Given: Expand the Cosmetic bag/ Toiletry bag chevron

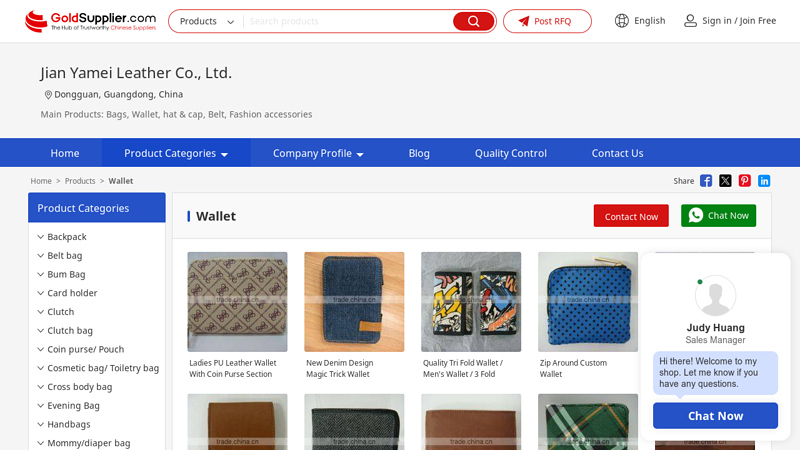Looking at the screenshot, I should [41, 368].
